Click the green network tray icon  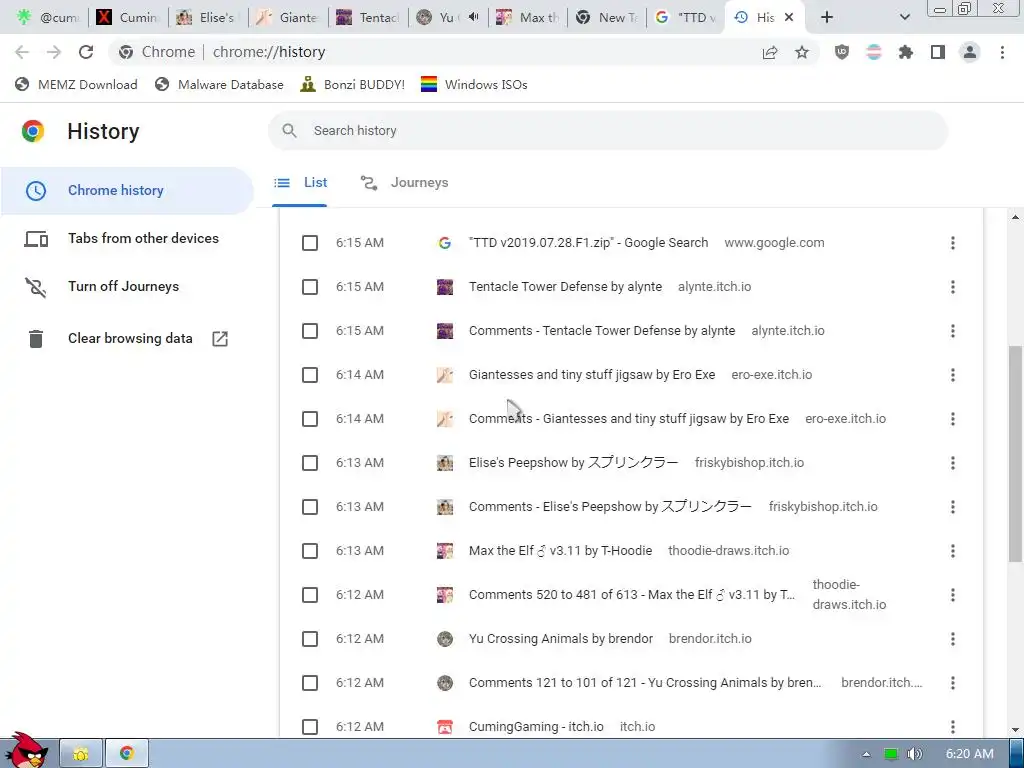pyautogui.click(x=890, y=754)
